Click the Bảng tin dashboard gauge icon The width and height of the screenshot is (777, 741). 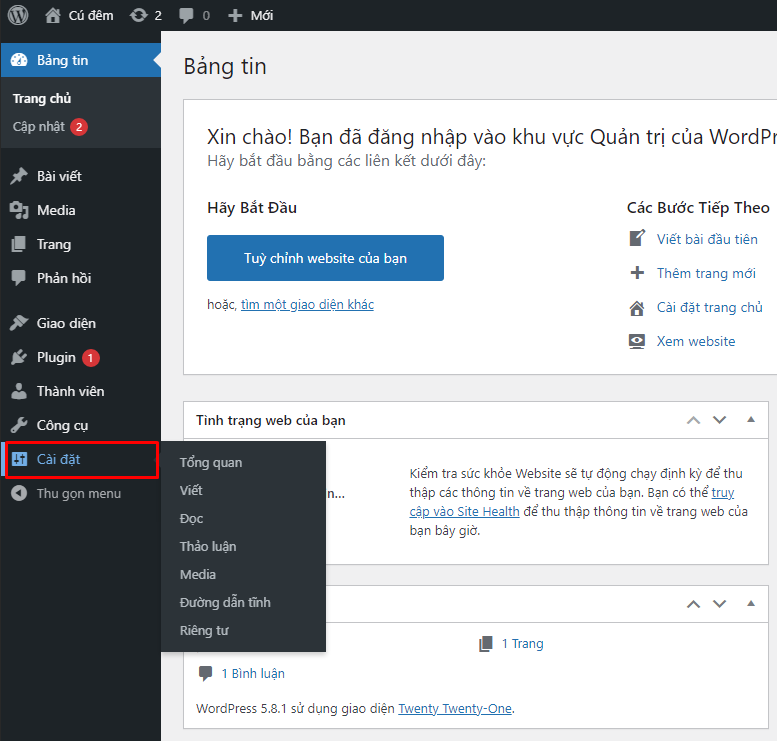[x=19, y=60]
